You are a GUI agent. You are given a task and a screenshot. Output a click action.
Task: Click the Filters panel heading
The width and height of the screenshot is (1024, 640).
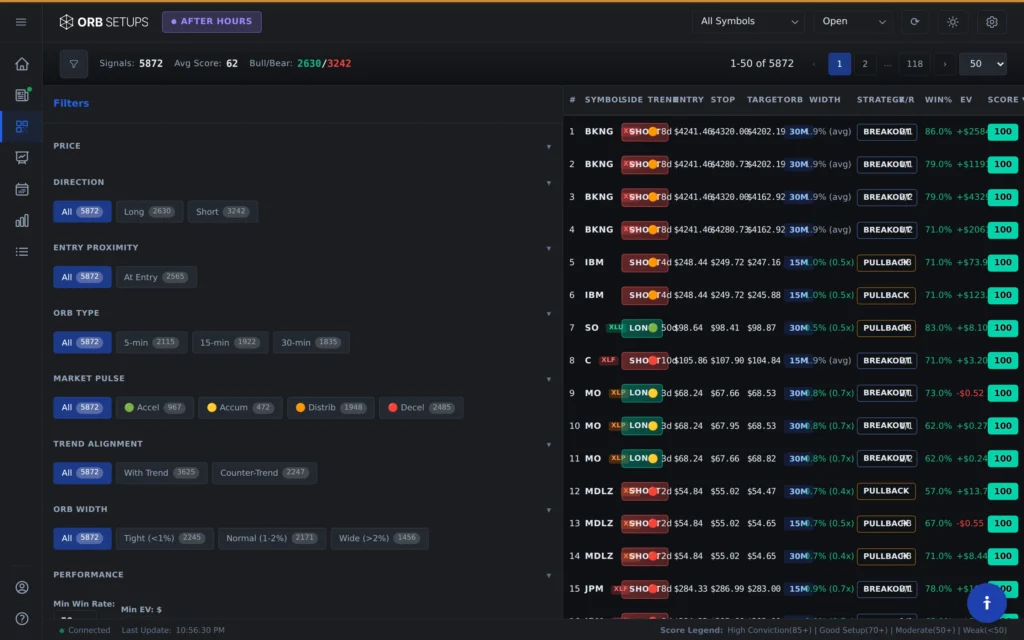[x=71, y=103]
